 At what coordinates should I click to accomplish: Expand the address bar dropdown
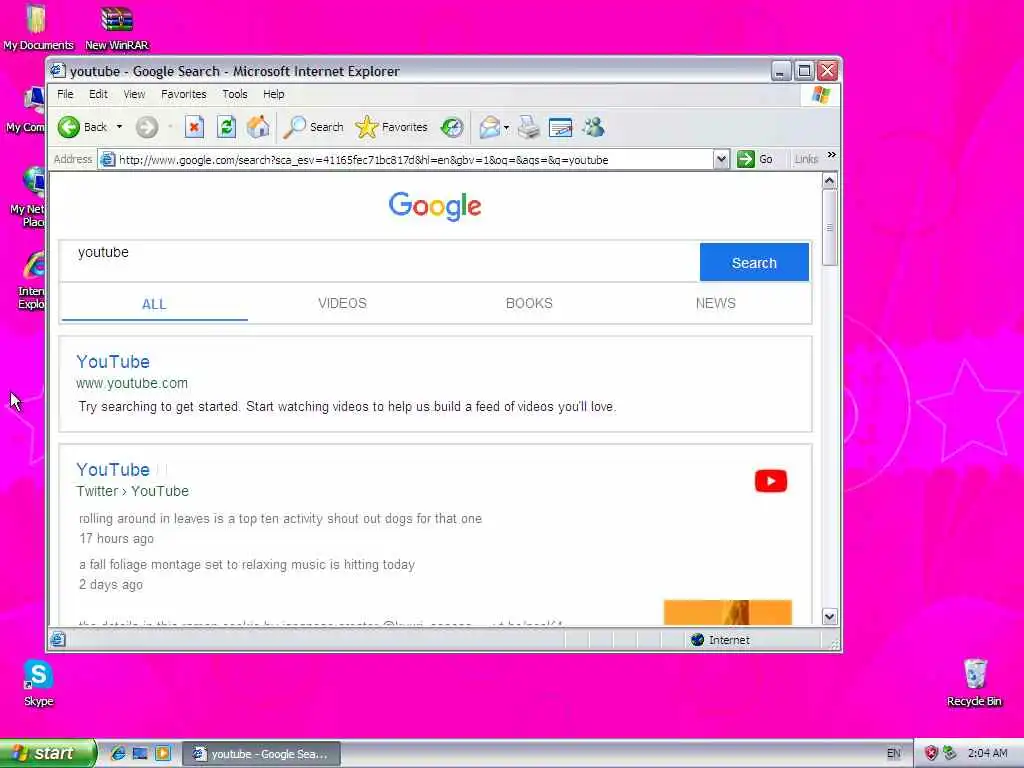(x=721, y=159)
